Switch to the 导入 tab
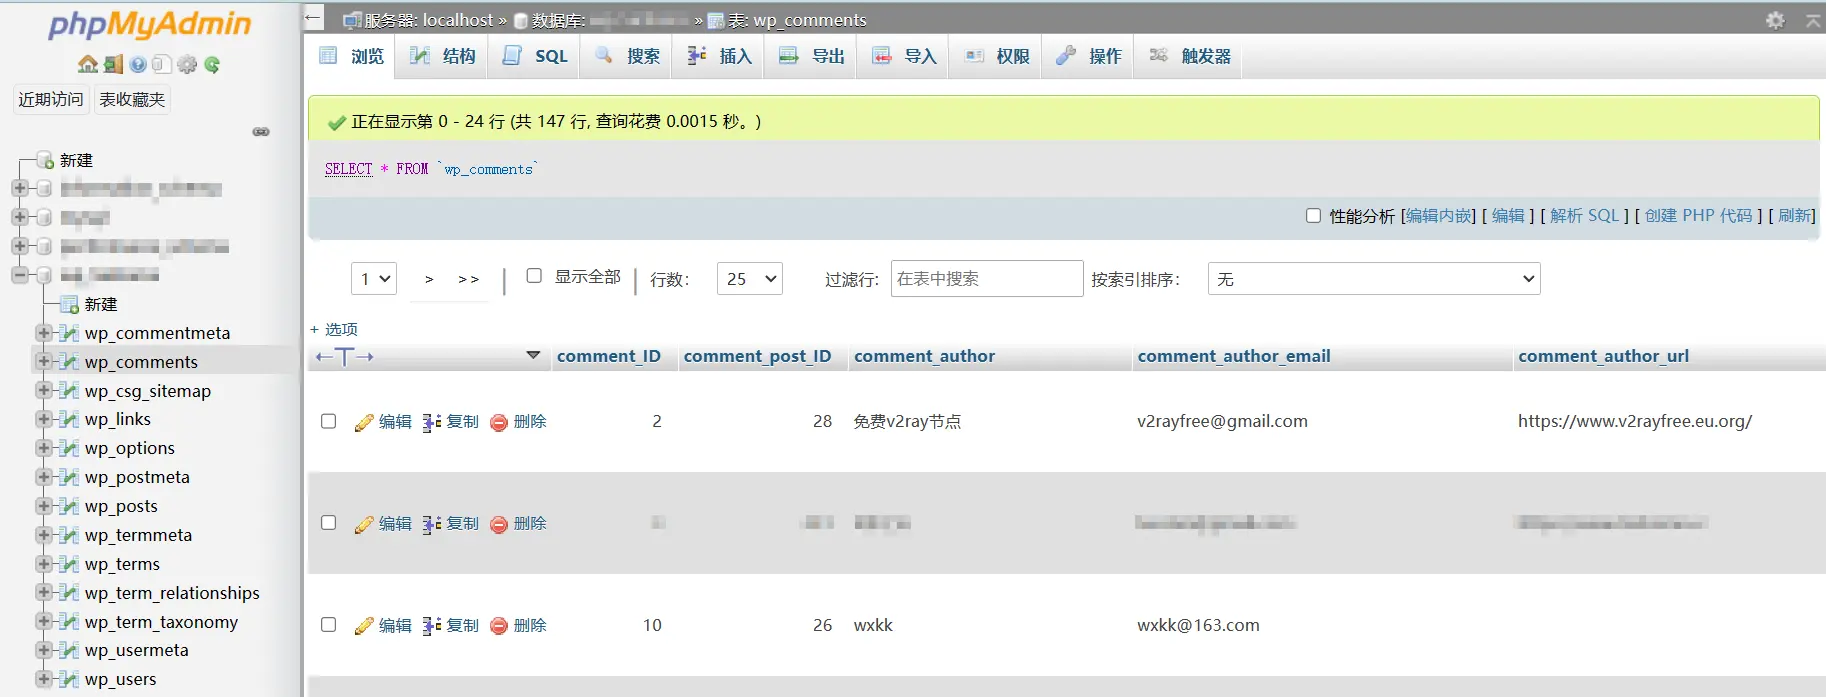Screen dimensions: 1826x697 pyautogui.click(x=903, y=56)
